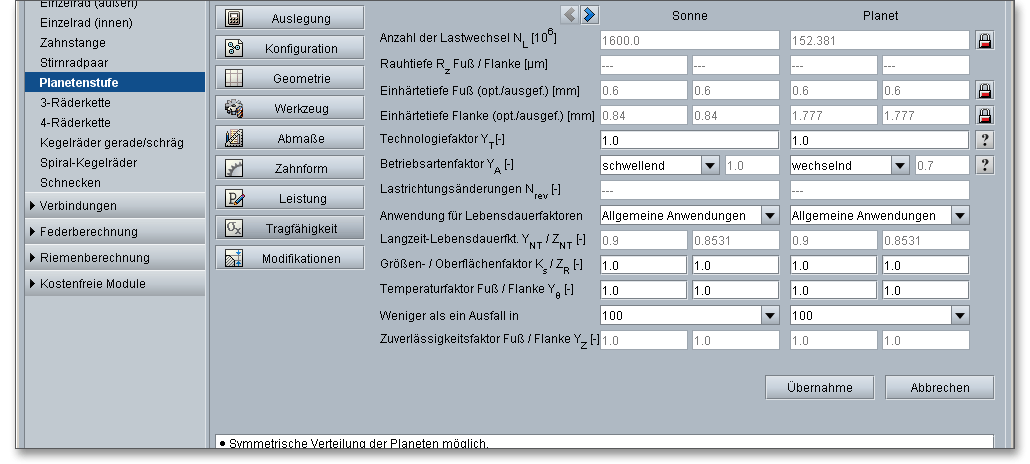Open help for Technologiefaktor row
The image size is (1030, 464).
[985, 140]
